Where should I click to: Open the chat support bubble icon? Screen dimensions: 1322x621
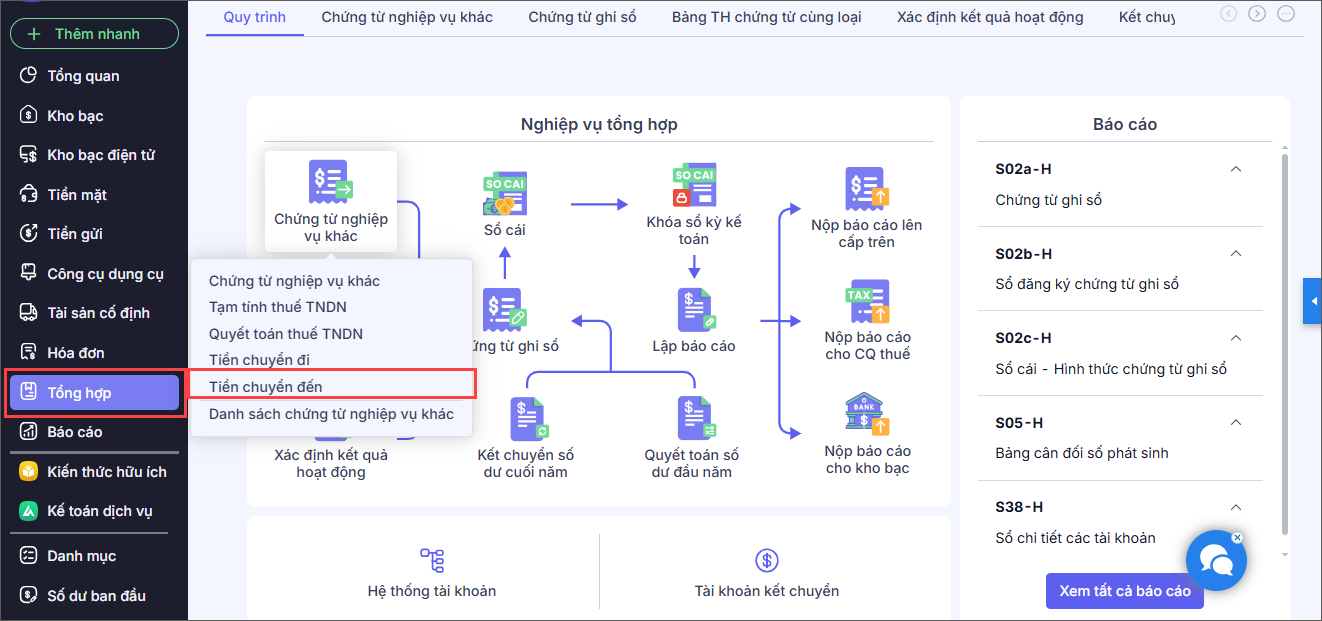(1215, 561)
